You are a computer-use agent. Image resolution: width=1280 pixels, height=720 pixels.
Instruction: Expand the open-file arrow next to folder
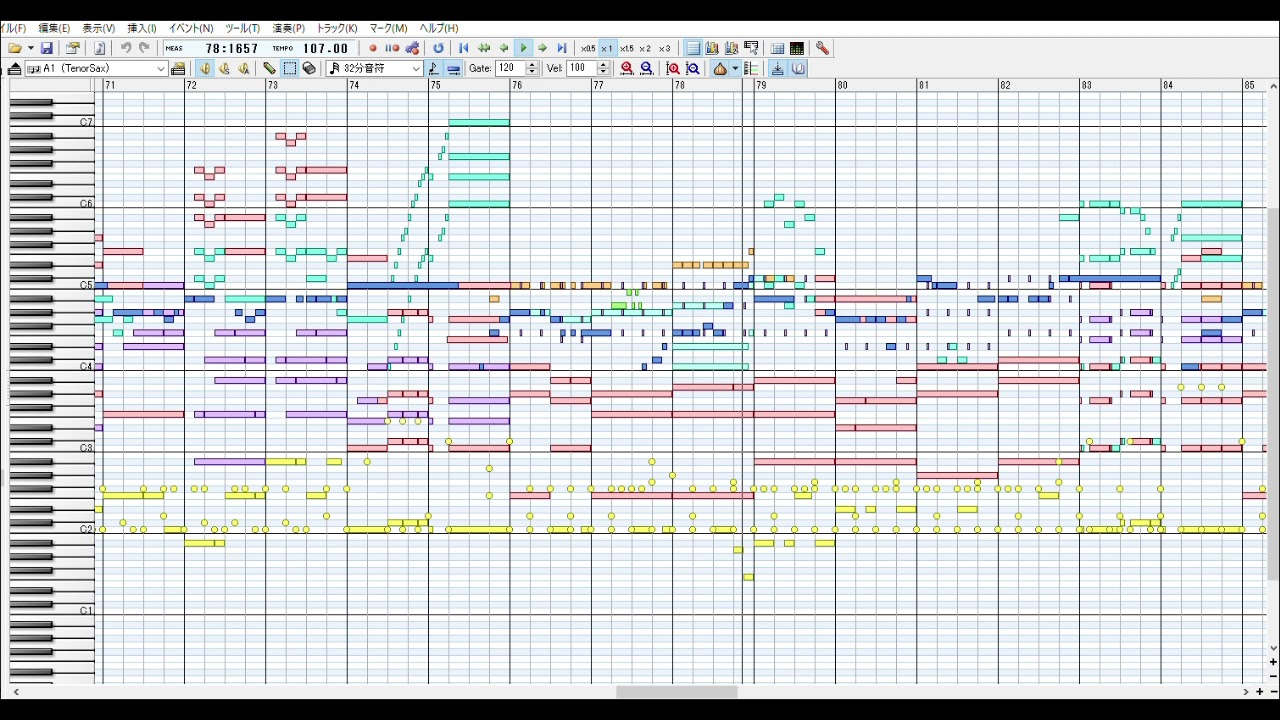coord(30,48)
